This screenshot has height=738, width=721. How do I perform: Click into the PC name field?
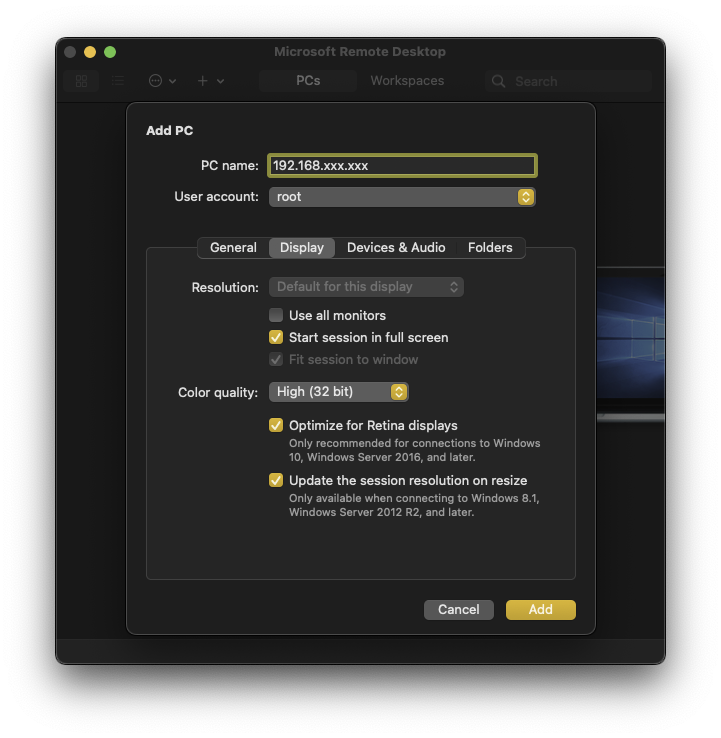[402, 166]
